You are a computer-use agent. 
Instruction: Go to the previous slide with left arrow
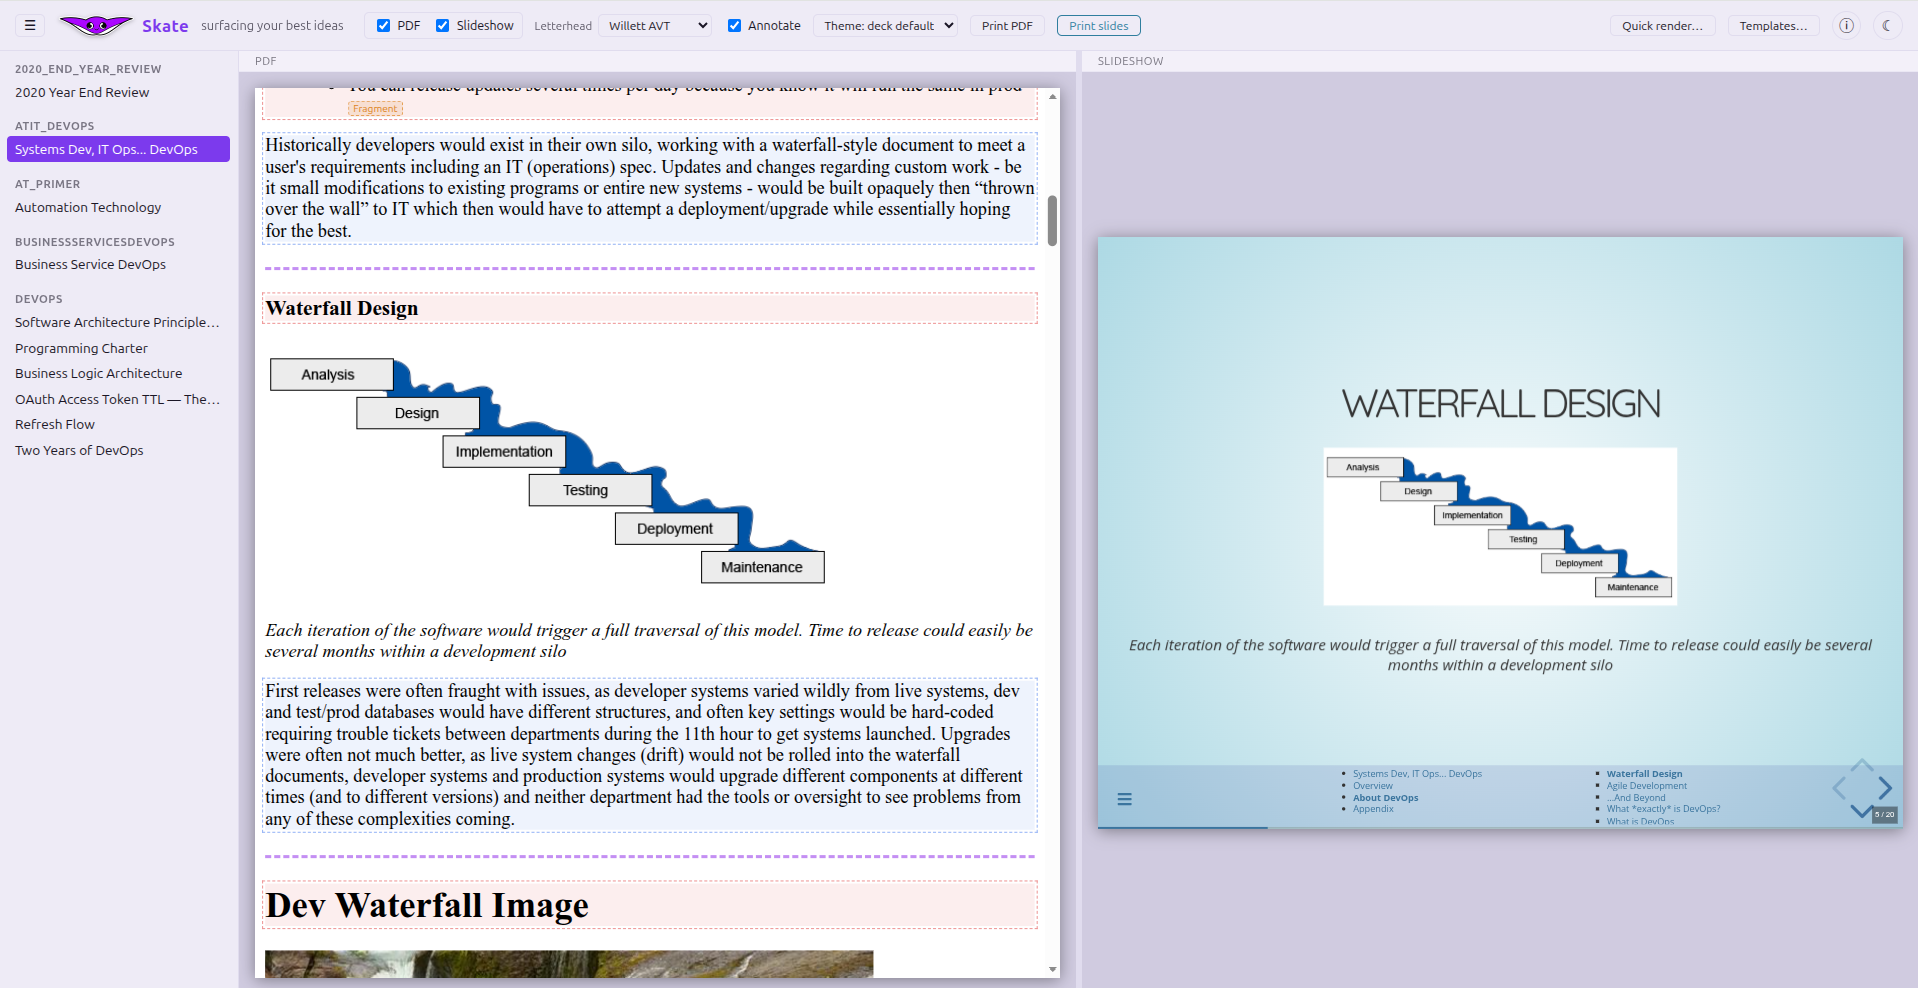(x=1839, y=788)
